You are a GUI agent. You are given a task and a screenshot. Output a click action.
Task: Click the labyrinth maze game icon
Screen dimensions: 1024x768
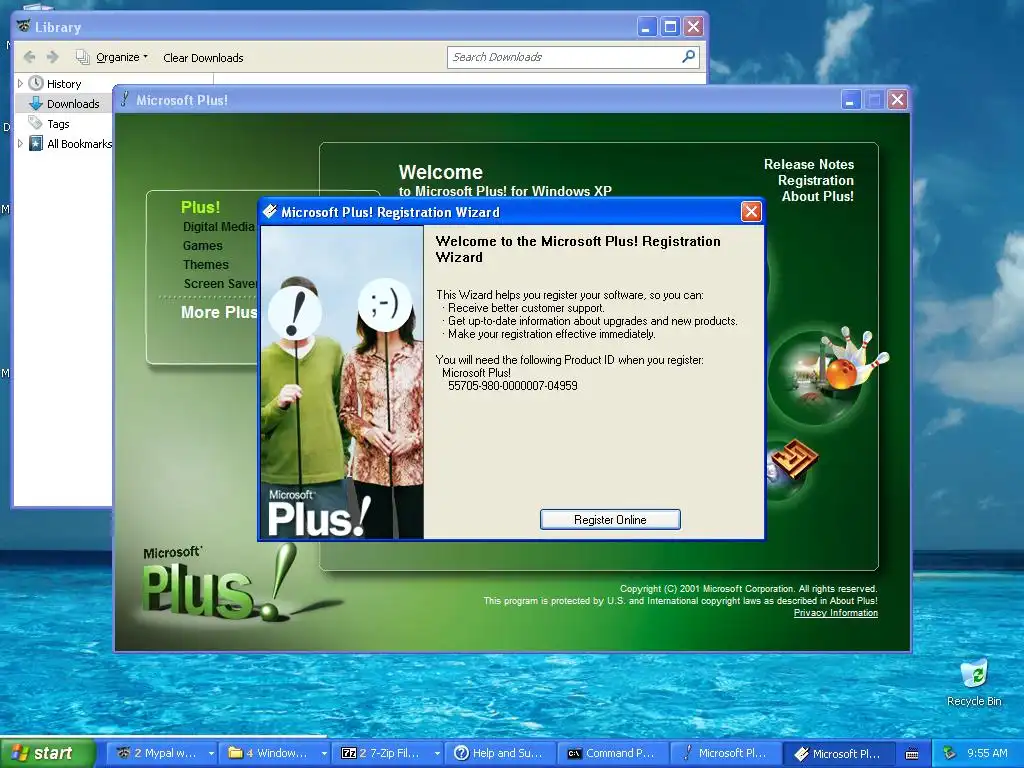tap(793, 459)
